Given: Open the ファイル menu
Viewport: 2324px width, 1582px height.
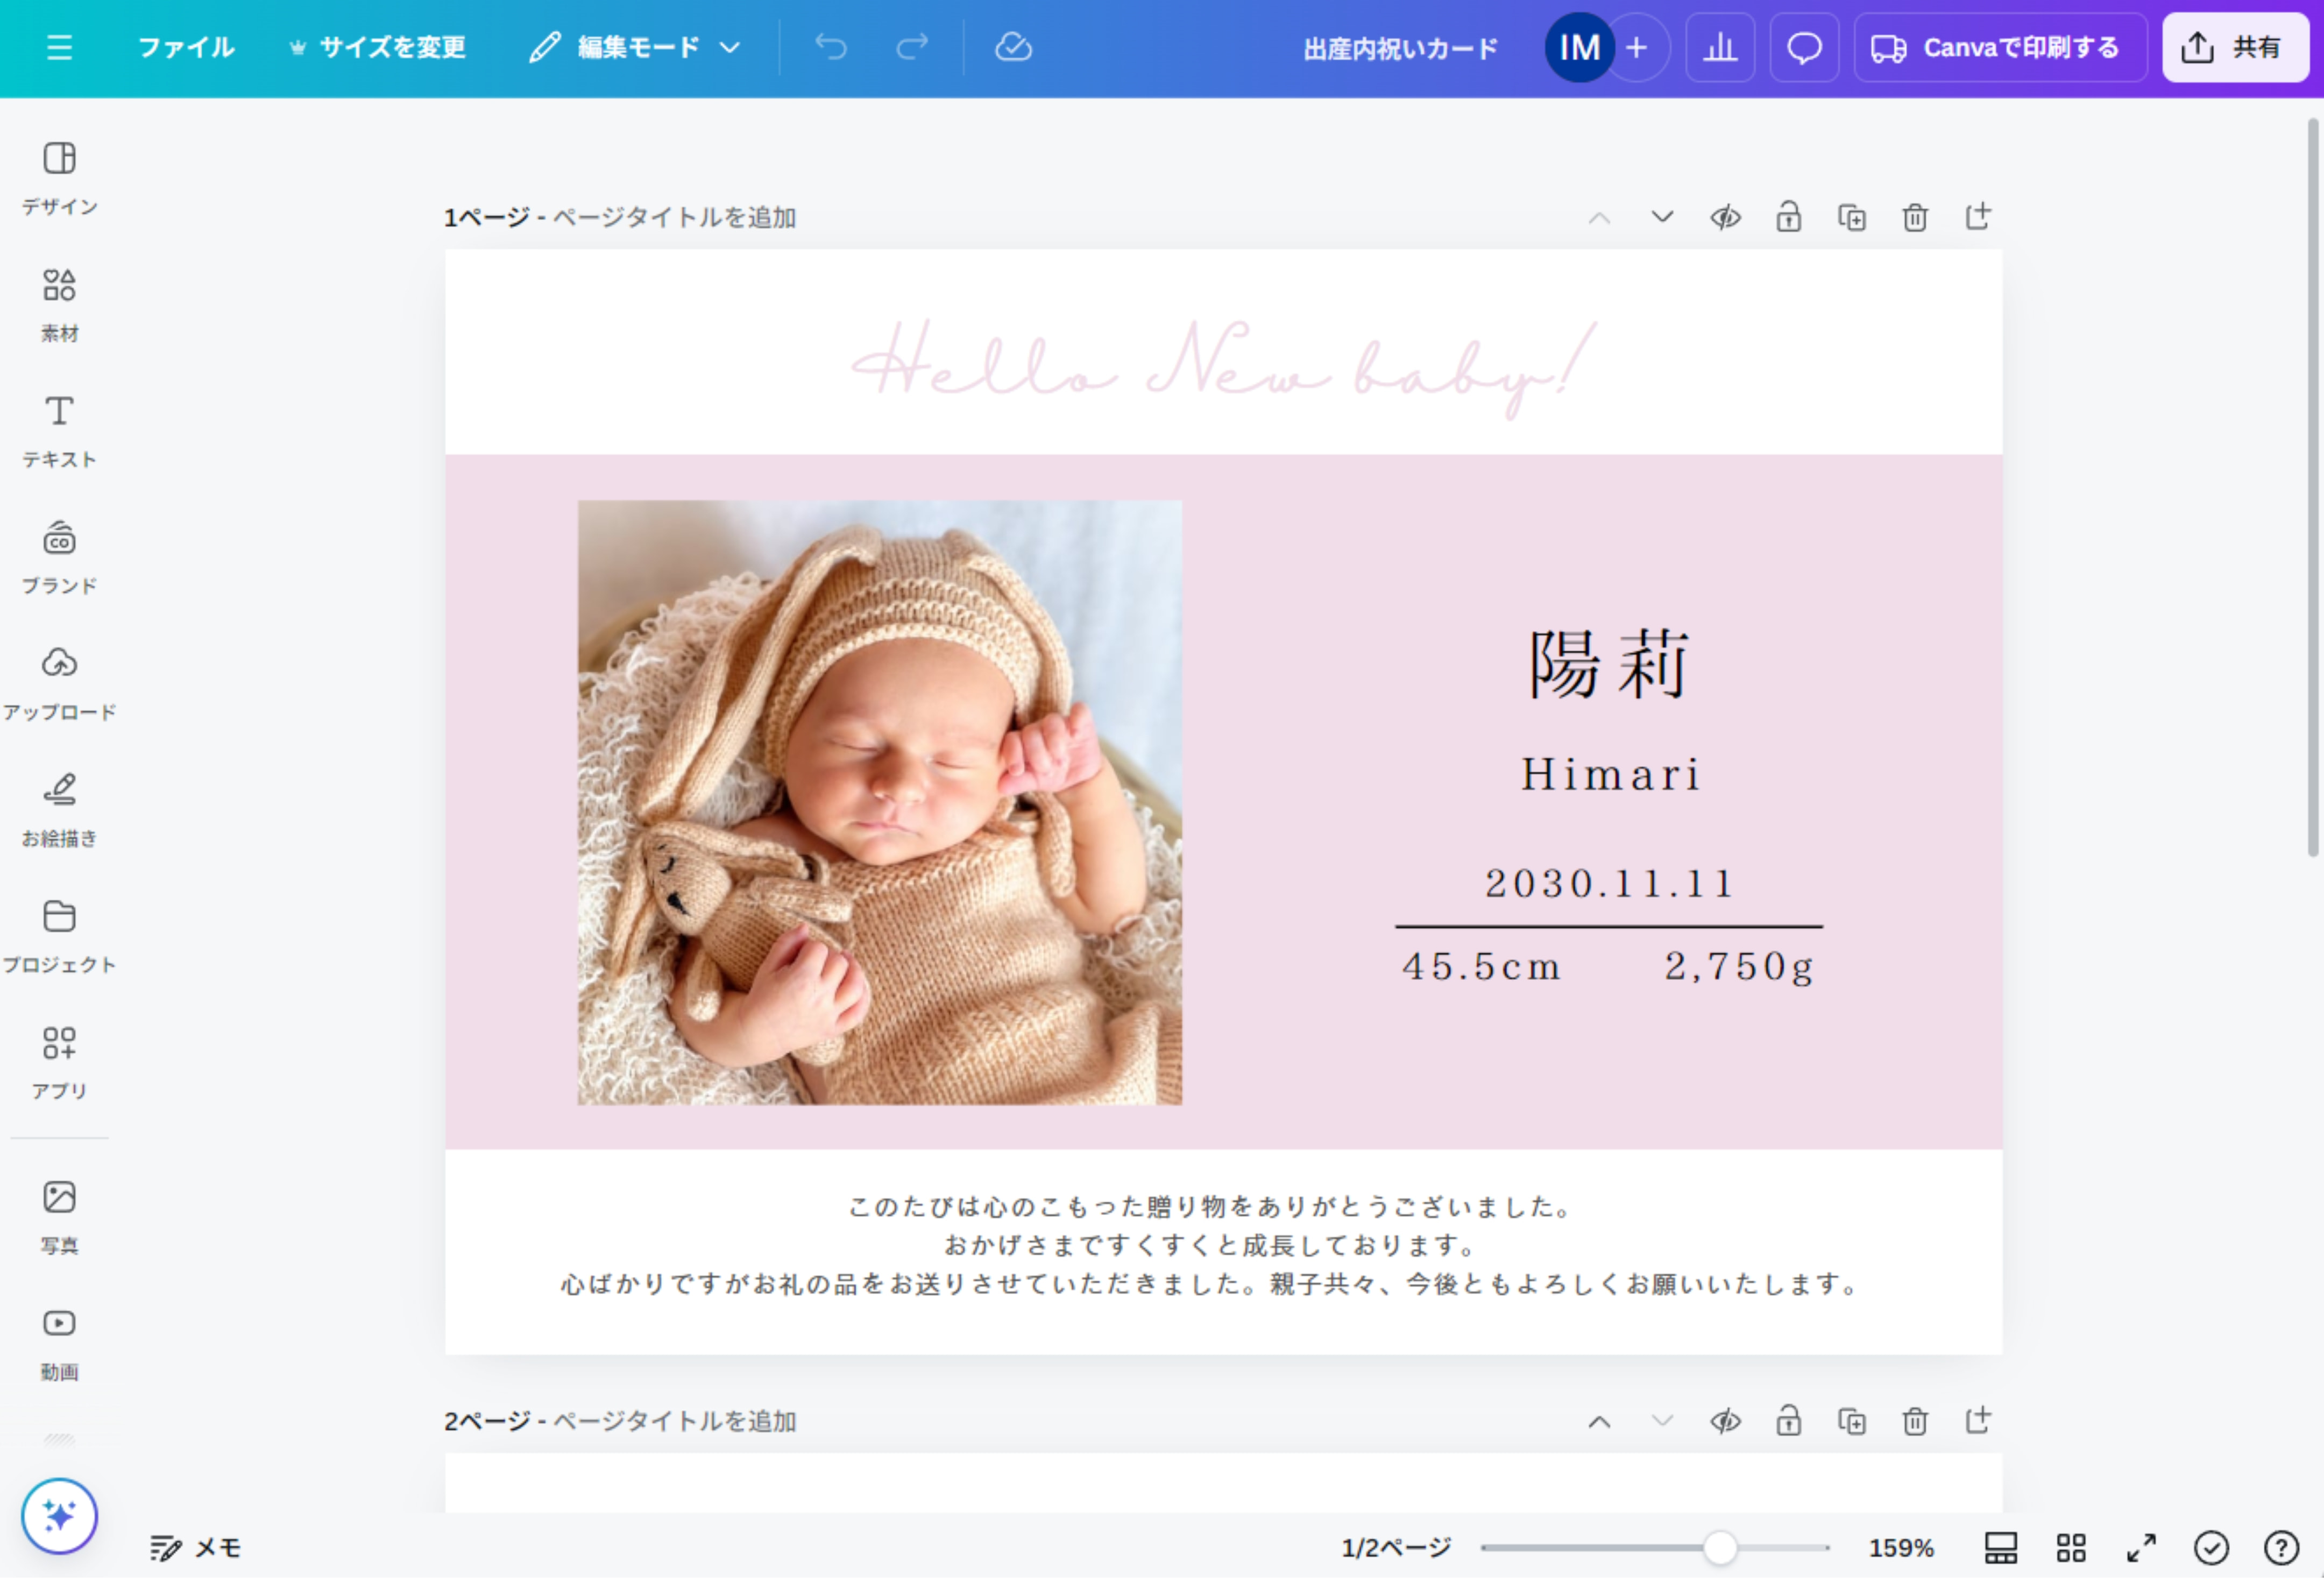Looking at the screenshot, I should (186, 47).
